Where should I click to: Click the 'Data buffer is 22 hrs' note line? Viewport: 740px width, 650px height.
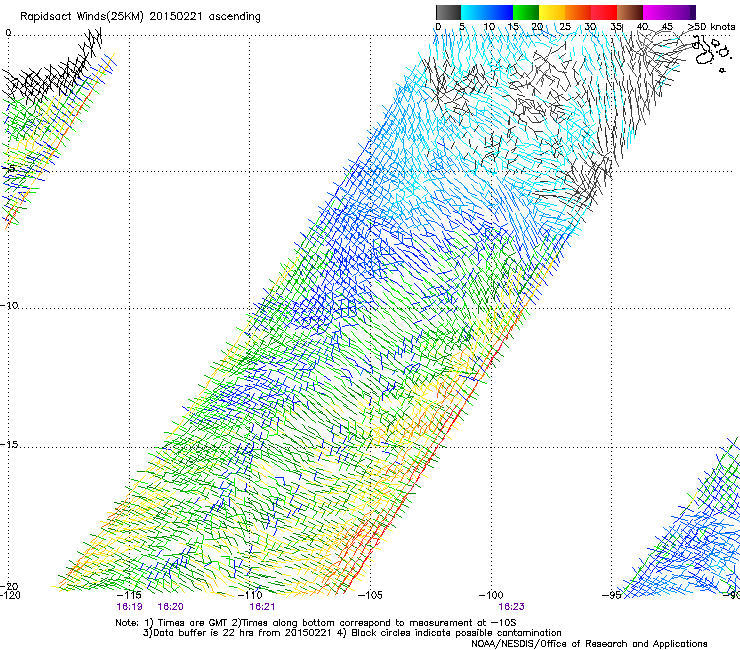click(x=352, y=633)
